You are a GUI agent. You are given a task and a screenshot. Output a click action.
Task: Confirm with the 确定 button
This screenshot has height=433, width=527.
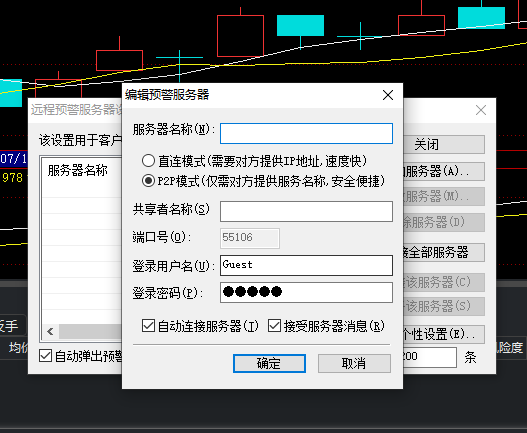click(x=269, y=363)
